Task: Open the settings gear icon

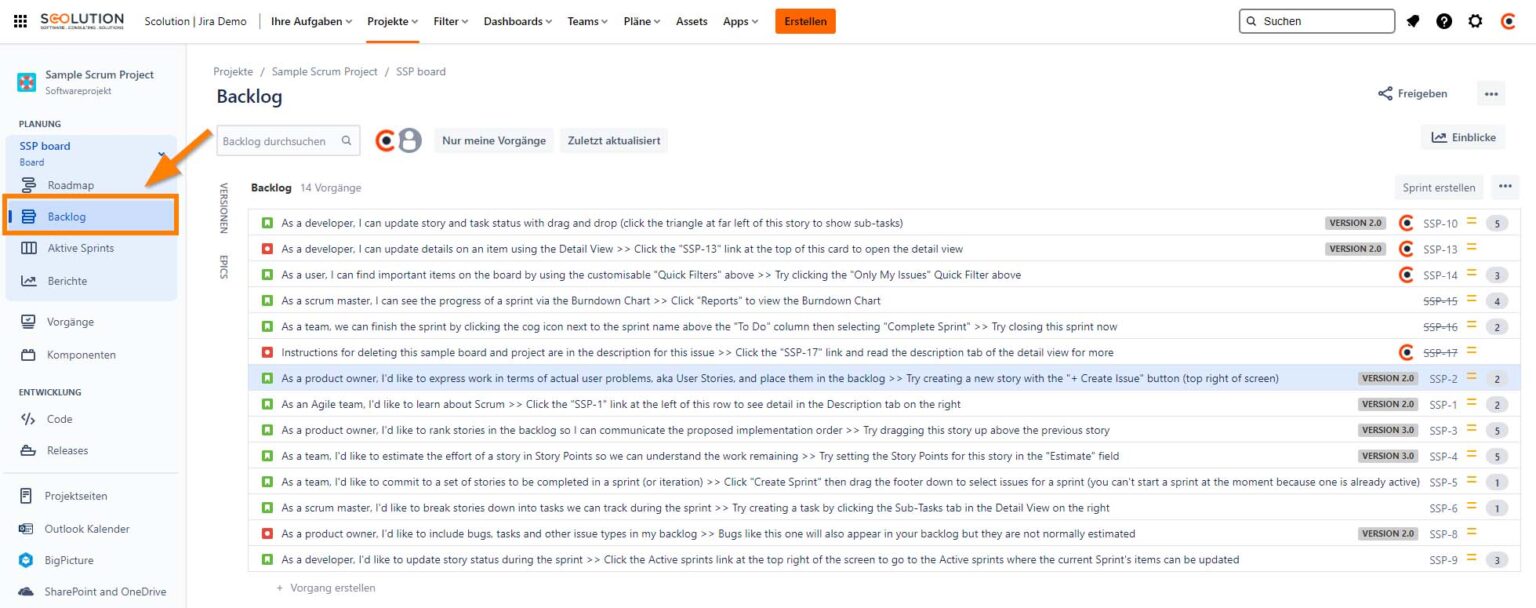Action: [x=1475, y=21]
